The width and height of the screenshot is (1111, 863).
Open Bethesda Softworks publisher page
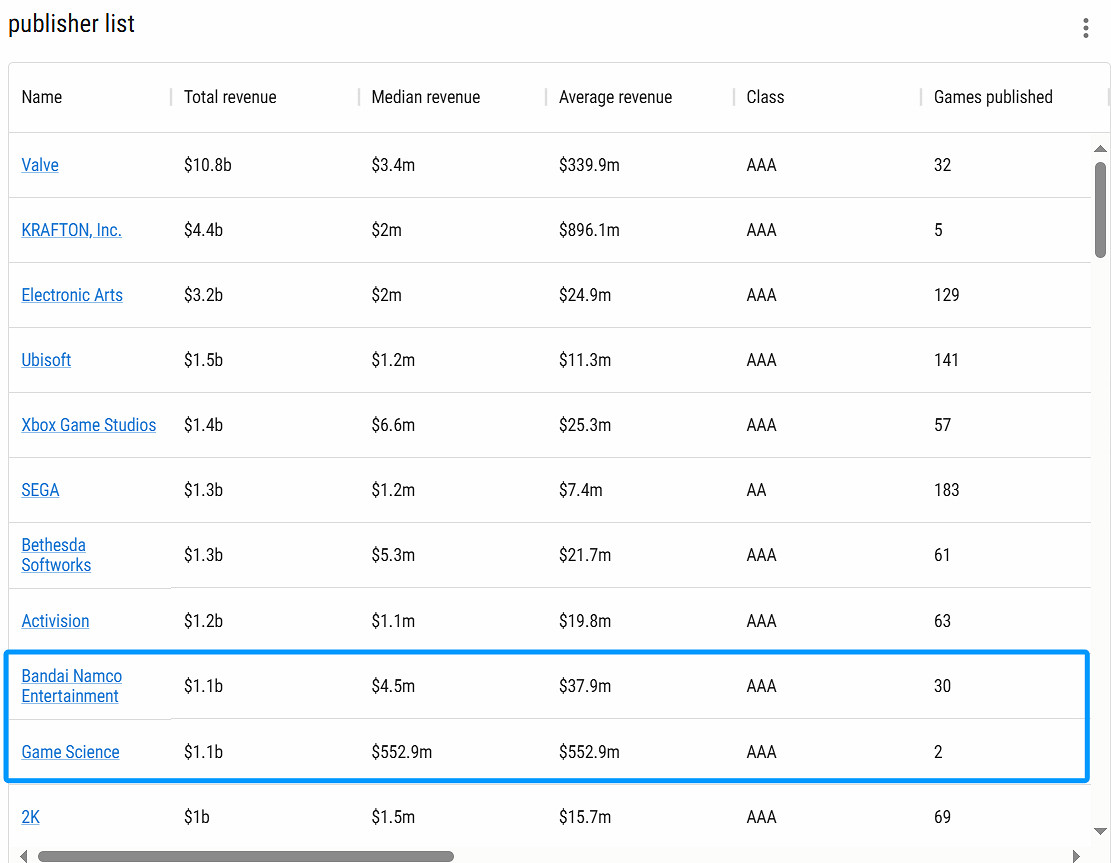click(56, 555)
